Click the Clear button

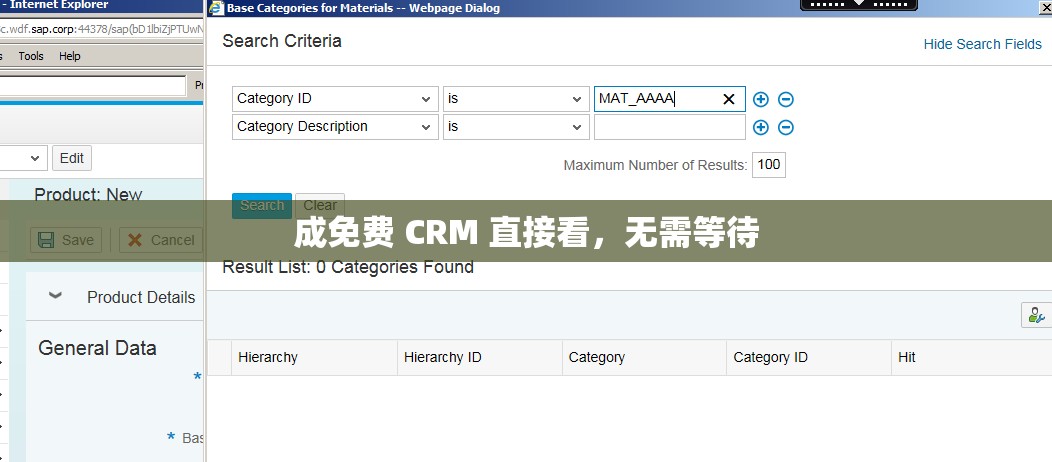320,205
